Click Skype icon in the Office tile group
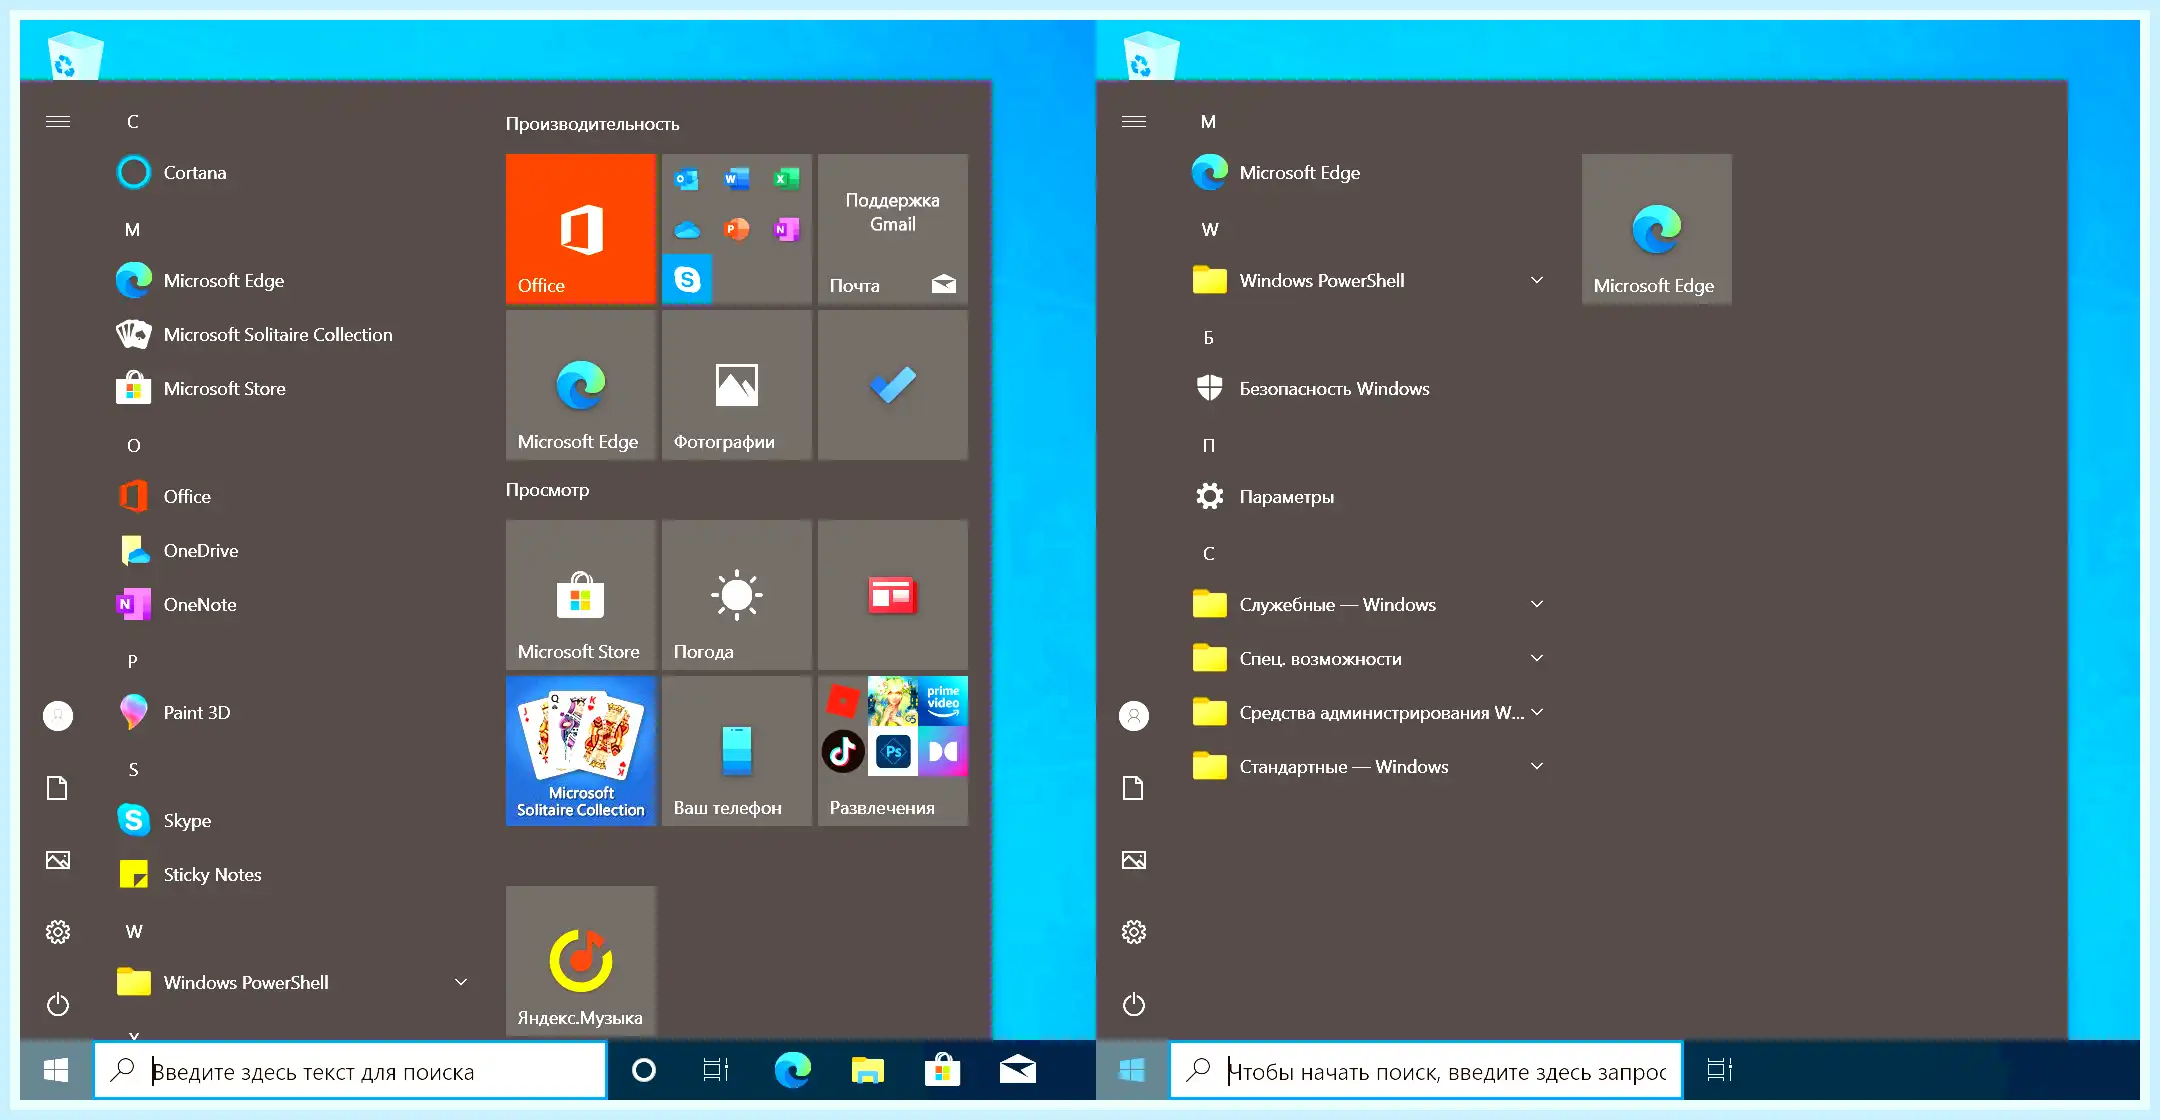The image size is (2160, 1120). point(687,279)
